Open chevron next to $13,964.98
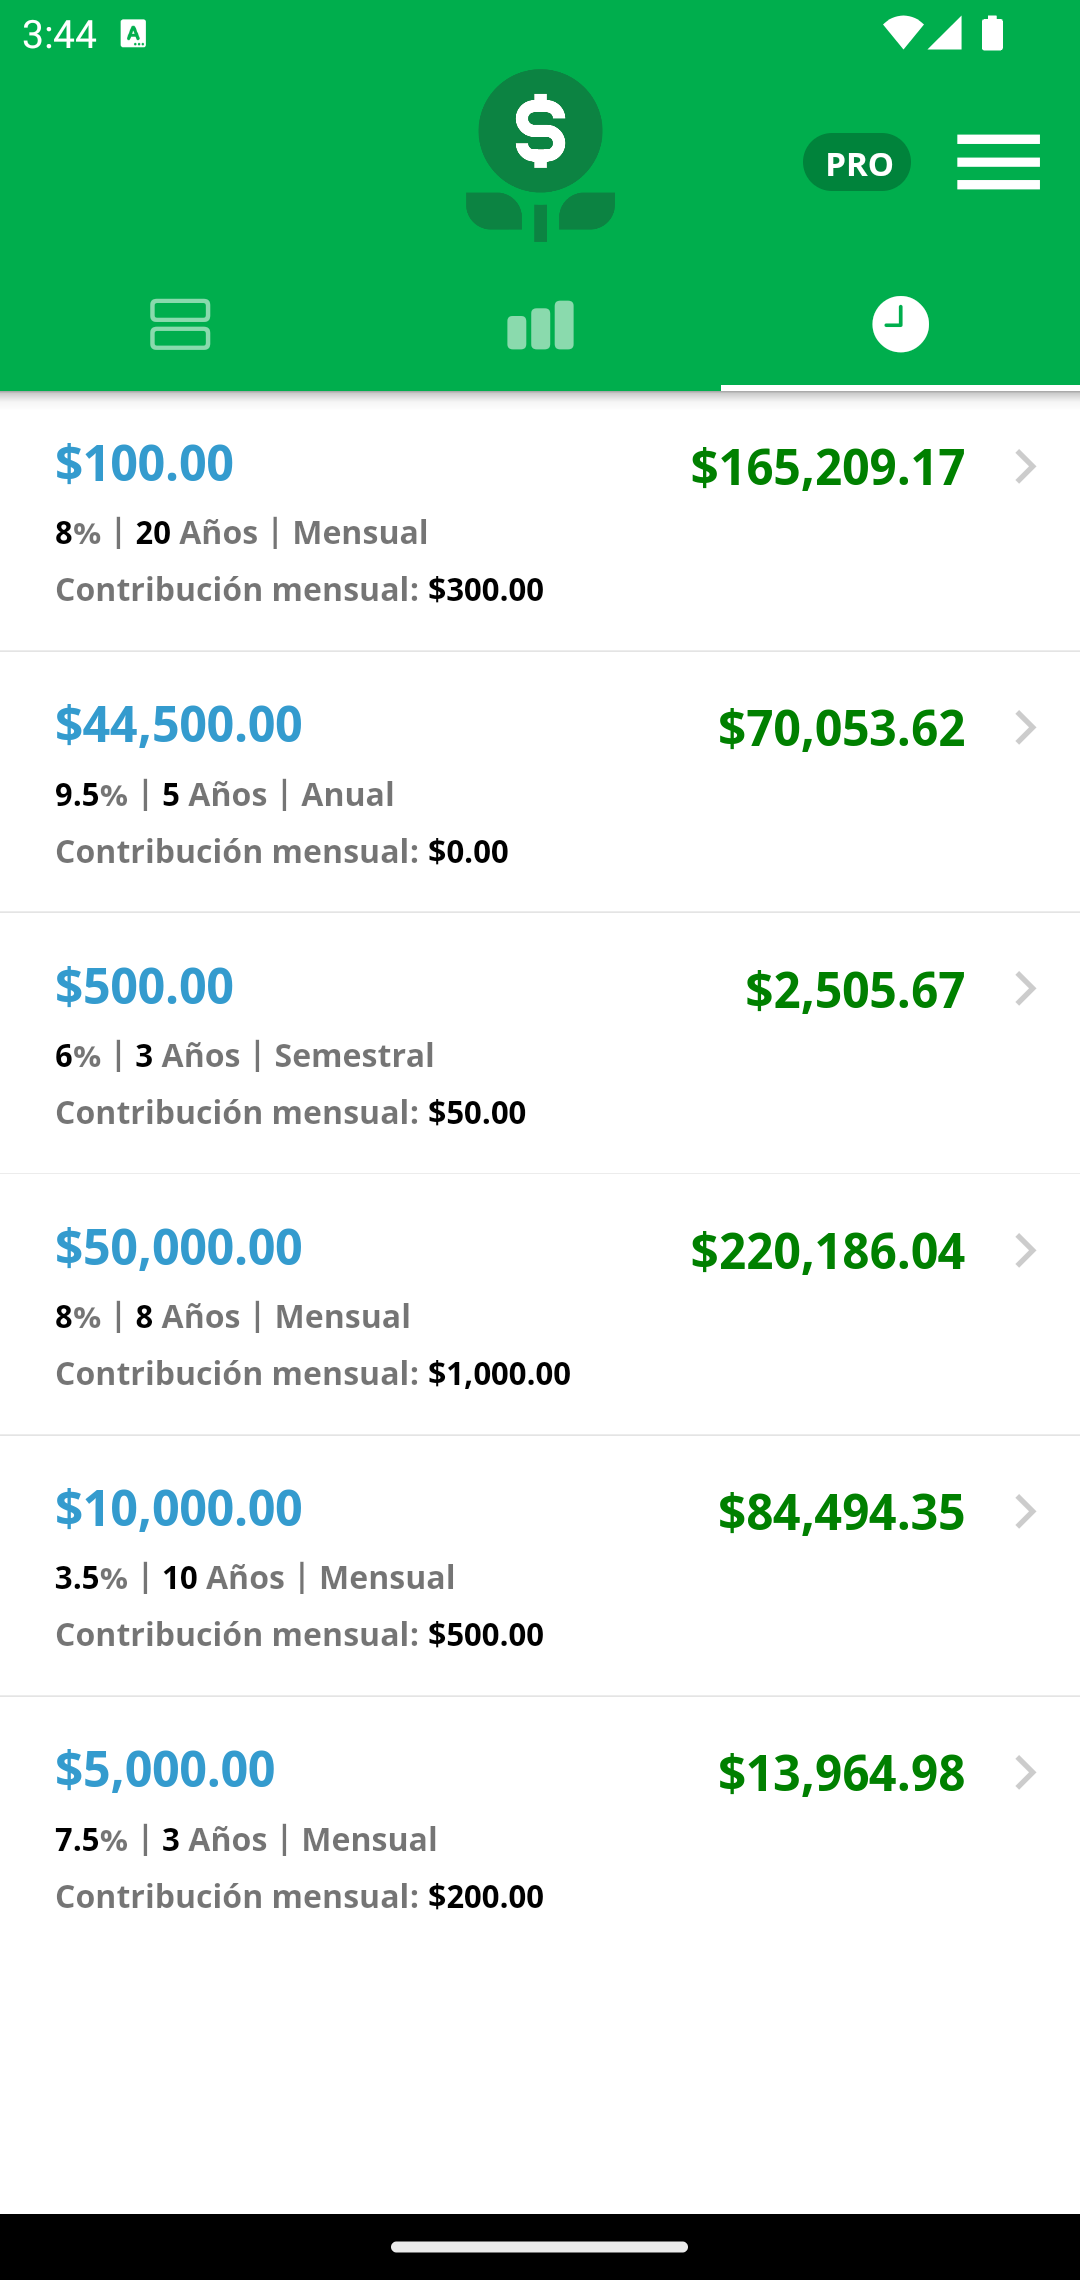The image size is (1080, 2280). [x=1025, y=1773]
